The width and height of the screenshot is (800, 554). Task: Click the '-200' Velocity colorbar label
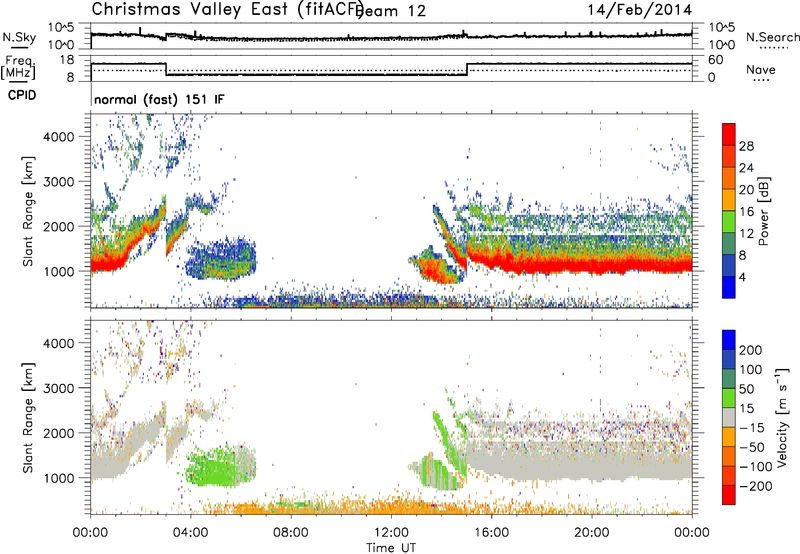(756, 486)
